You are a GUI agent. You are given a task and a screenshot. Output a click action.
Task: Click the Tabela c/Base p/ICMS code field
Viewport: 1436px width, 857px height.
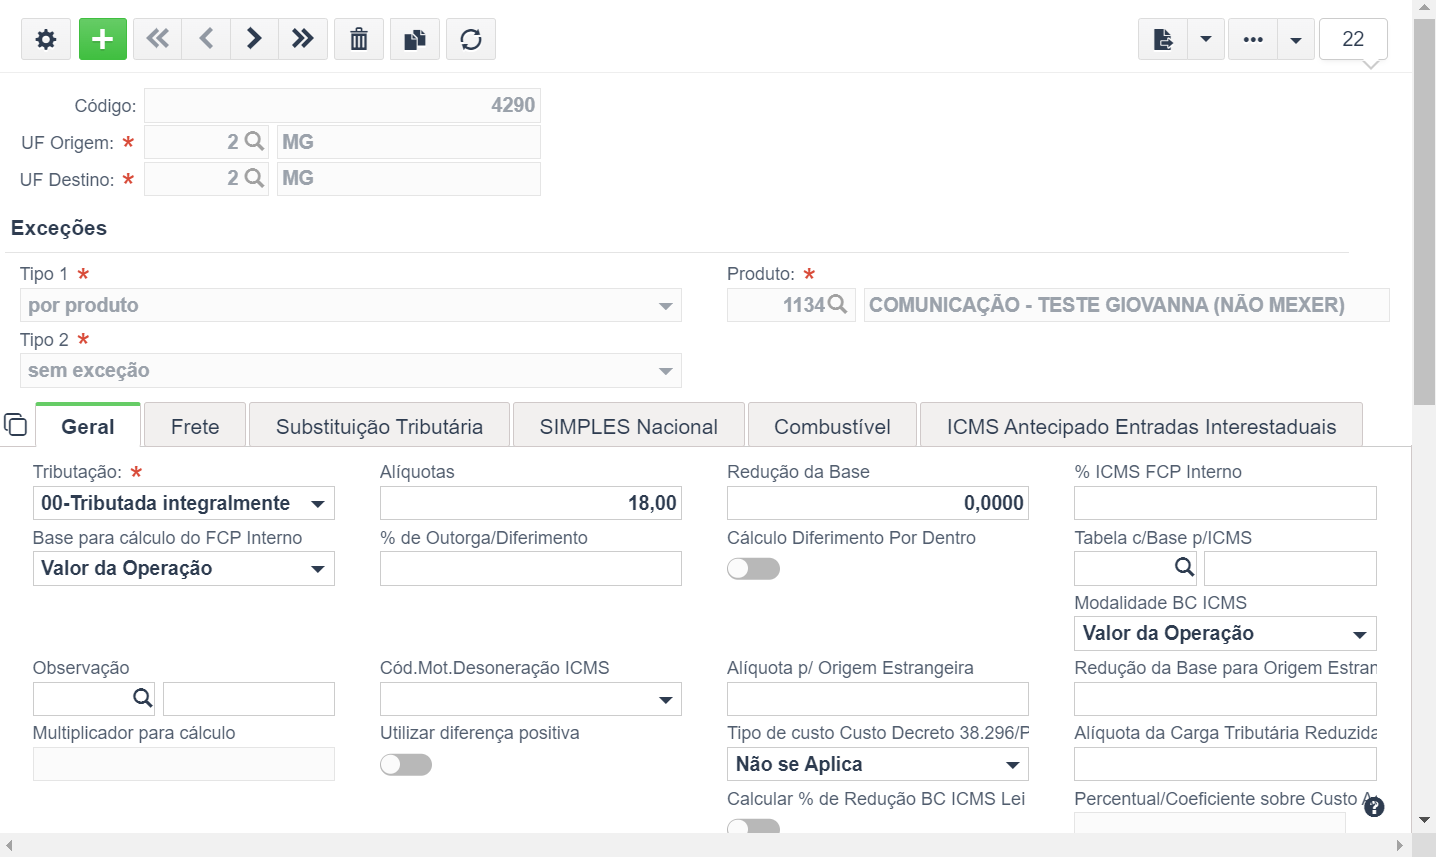pyautogui.click(x=1123, y=568)
